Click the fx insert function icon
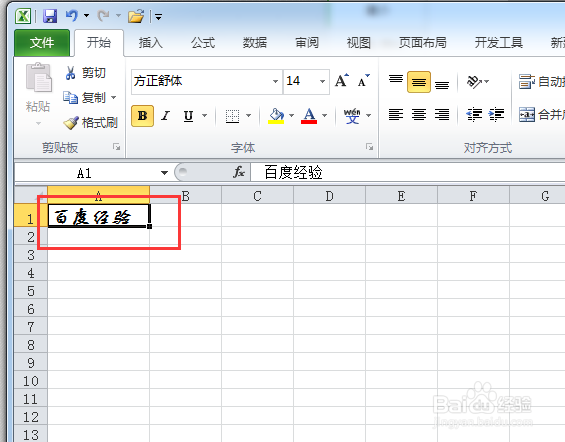565x442 pixels. pos(239,173)
